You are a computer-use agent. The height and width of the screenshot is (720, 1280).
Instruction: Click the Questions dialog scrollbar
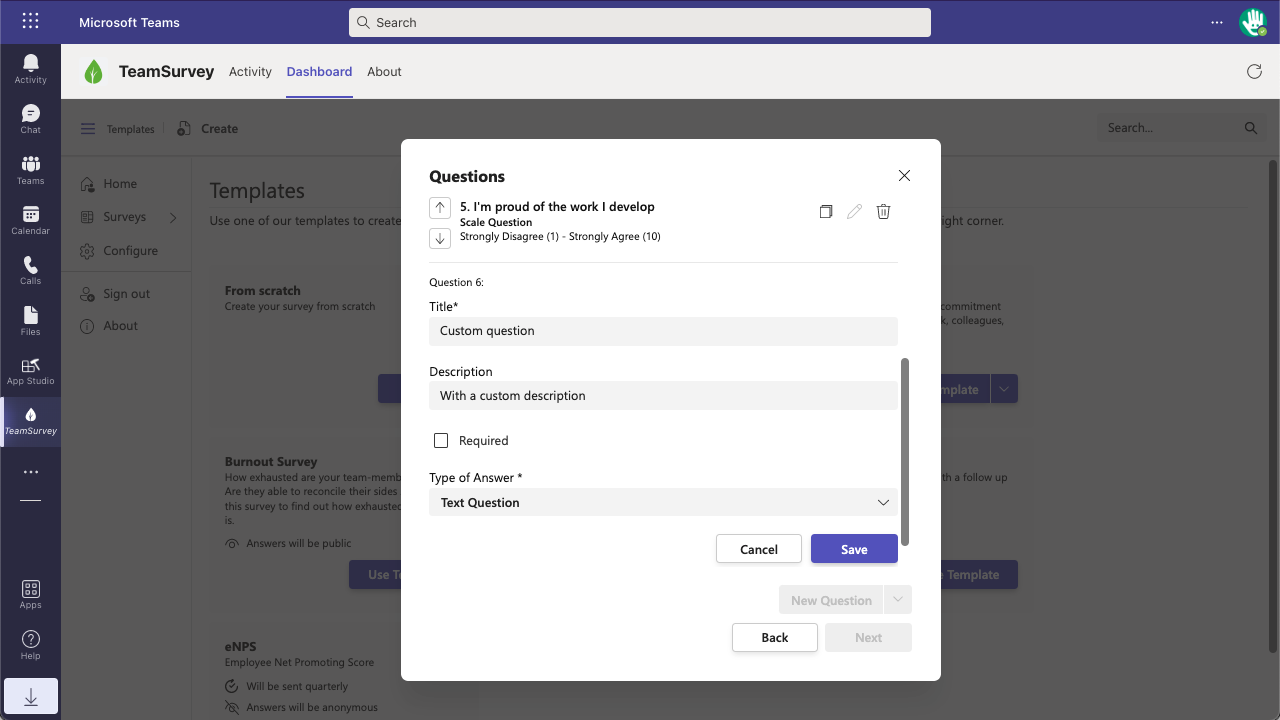905,452
